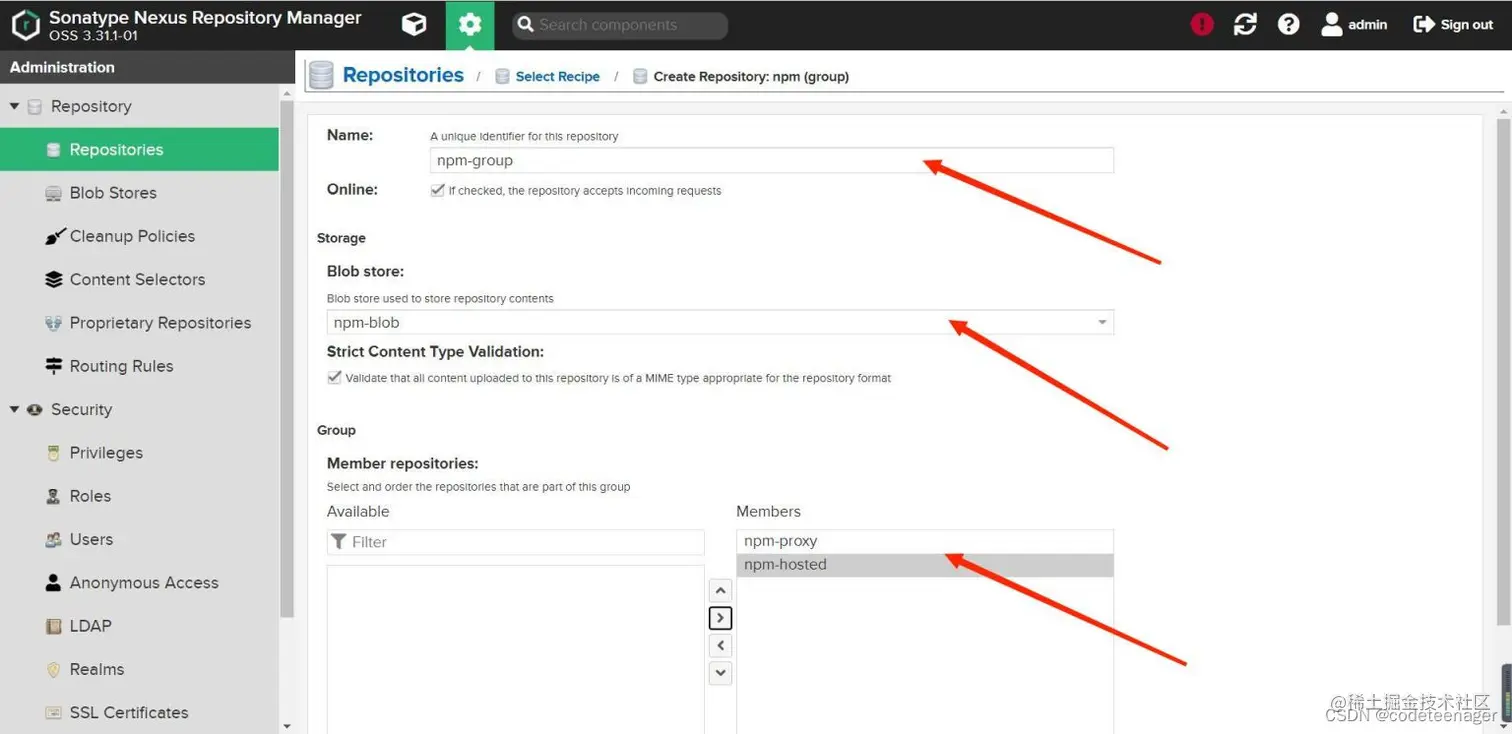
Task: Click the Repositories breadcrumb link
Action: coord(403,75)
